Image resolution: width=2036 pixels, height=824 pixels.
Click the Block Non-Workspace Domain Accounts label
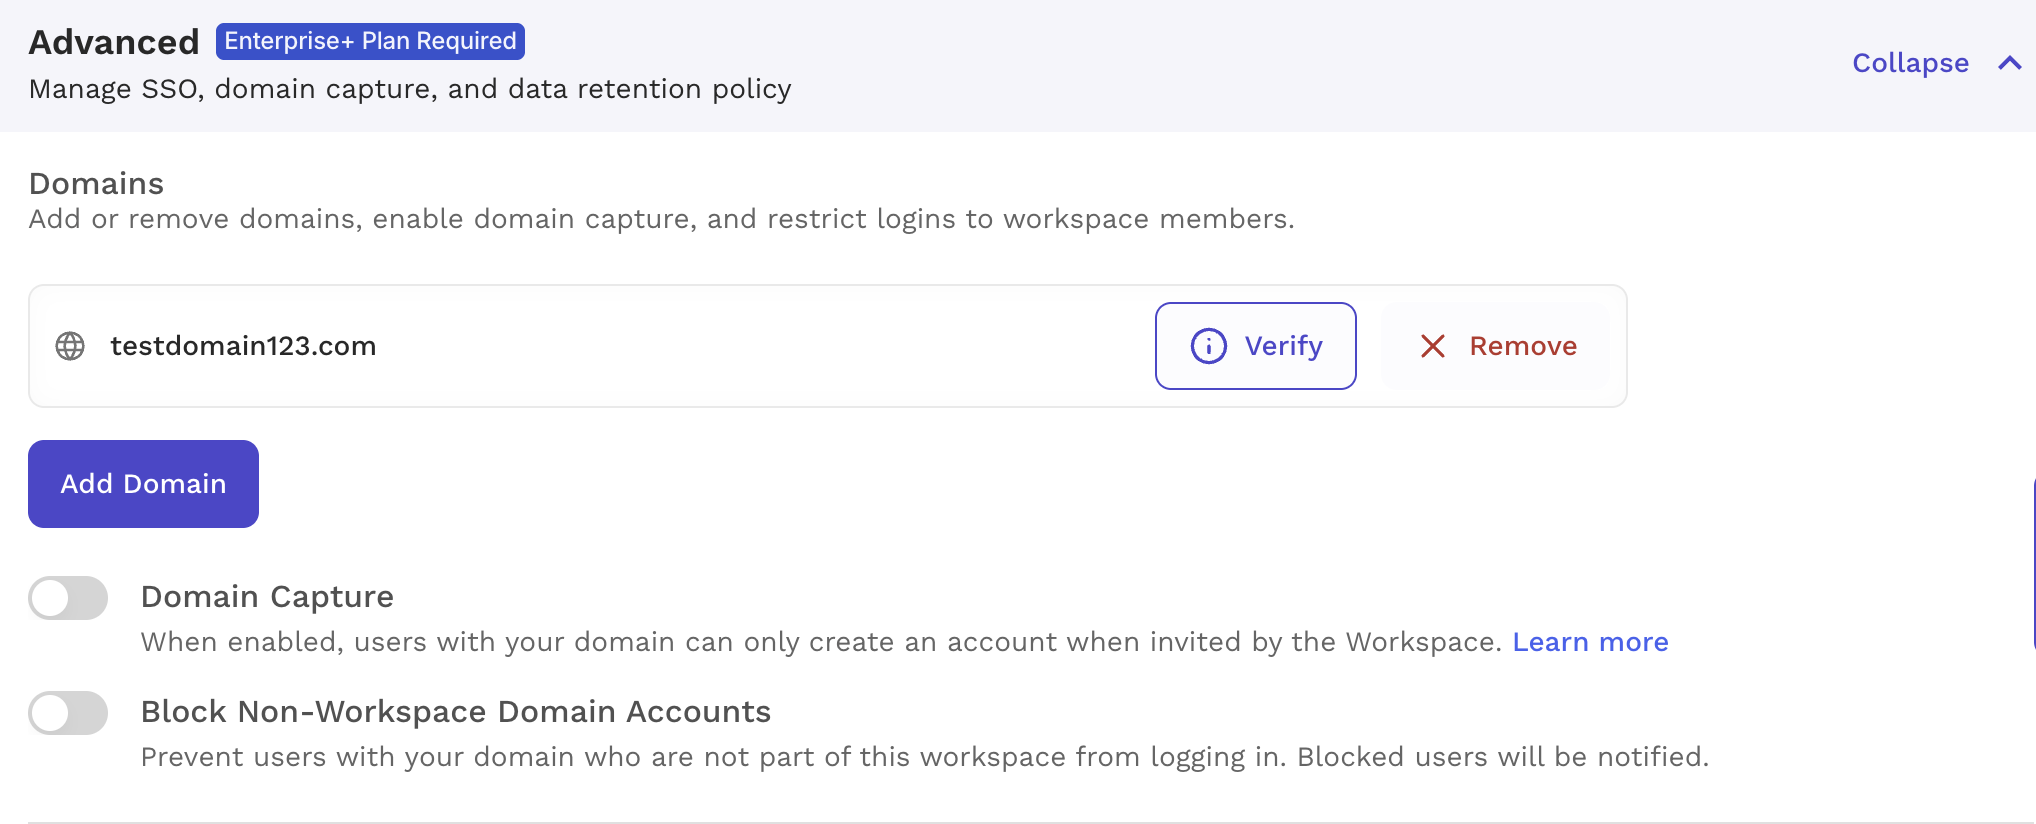[x=455, y=711]
